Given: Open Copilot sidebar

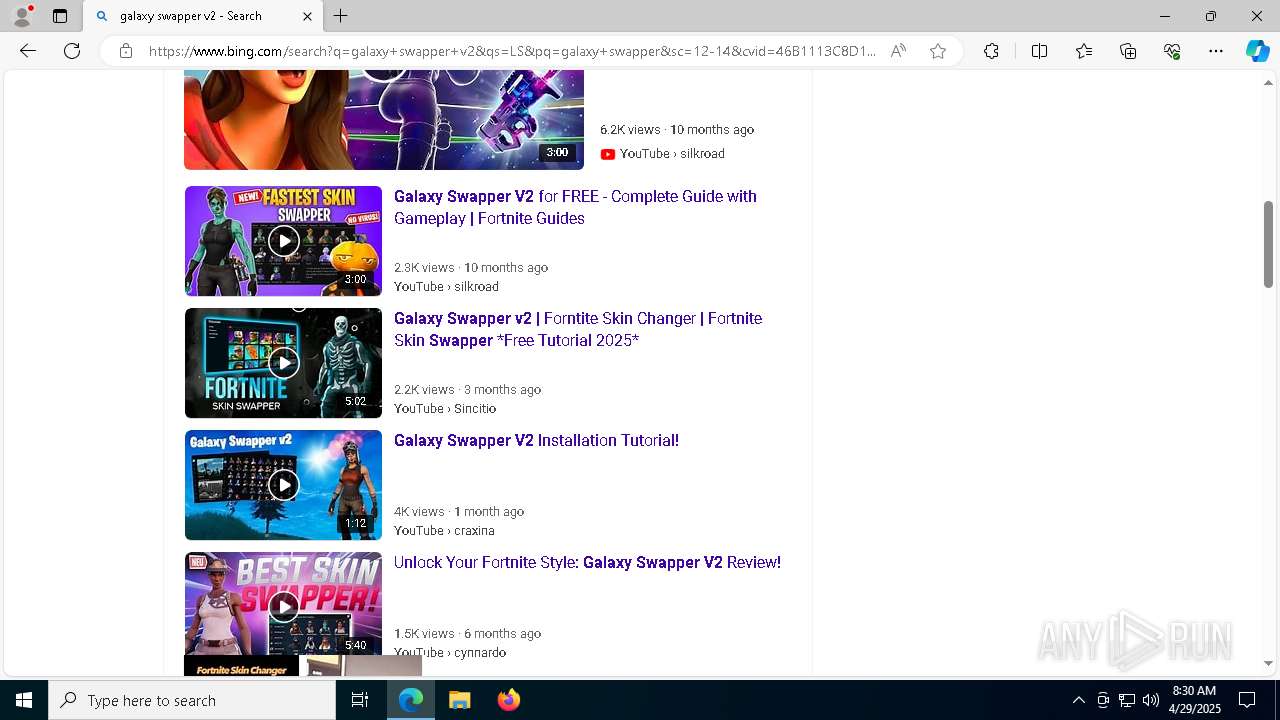Looking at the screenshot, I should (1257, 51).
